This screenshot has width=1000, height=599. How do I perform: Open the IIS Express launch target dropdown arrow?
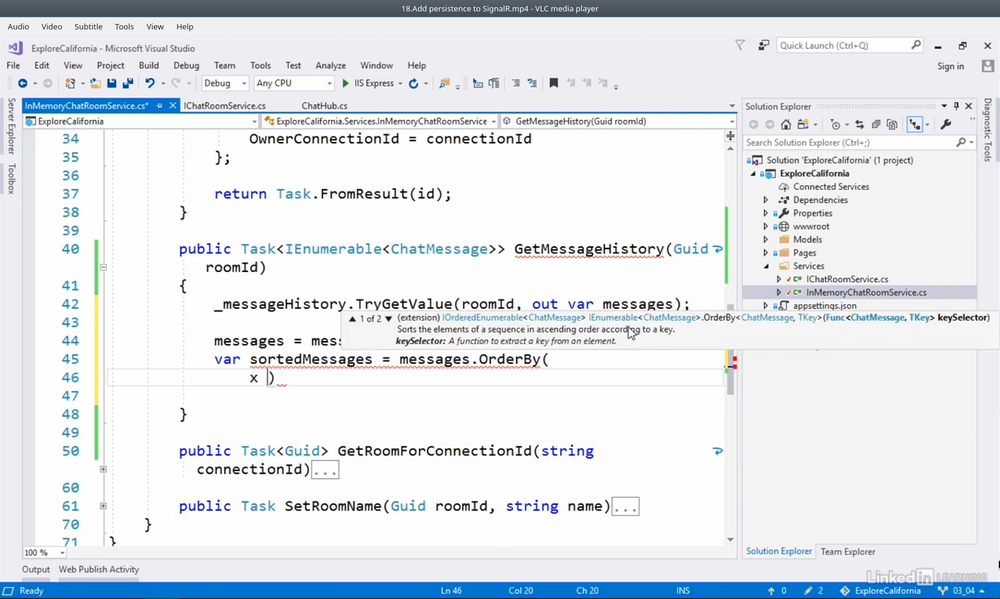coord(400,84)
